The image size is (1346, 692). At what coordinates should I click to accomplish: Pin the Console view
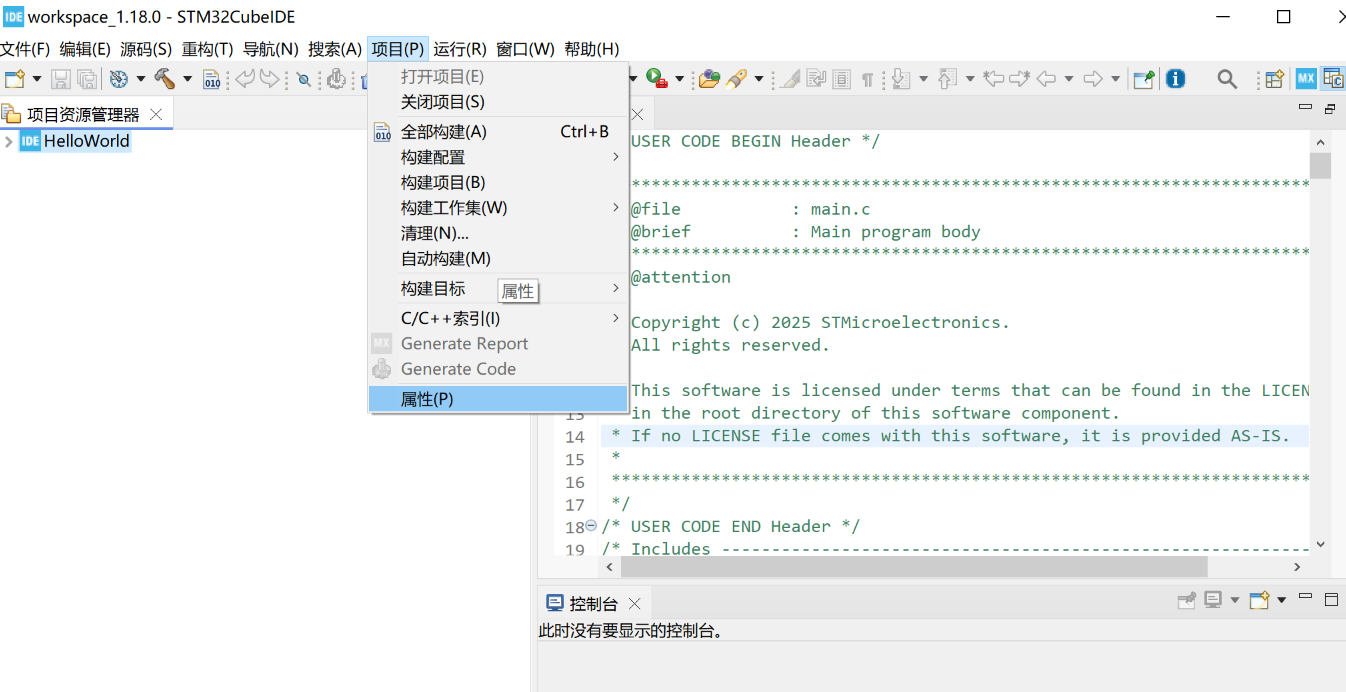(1187, 600)
